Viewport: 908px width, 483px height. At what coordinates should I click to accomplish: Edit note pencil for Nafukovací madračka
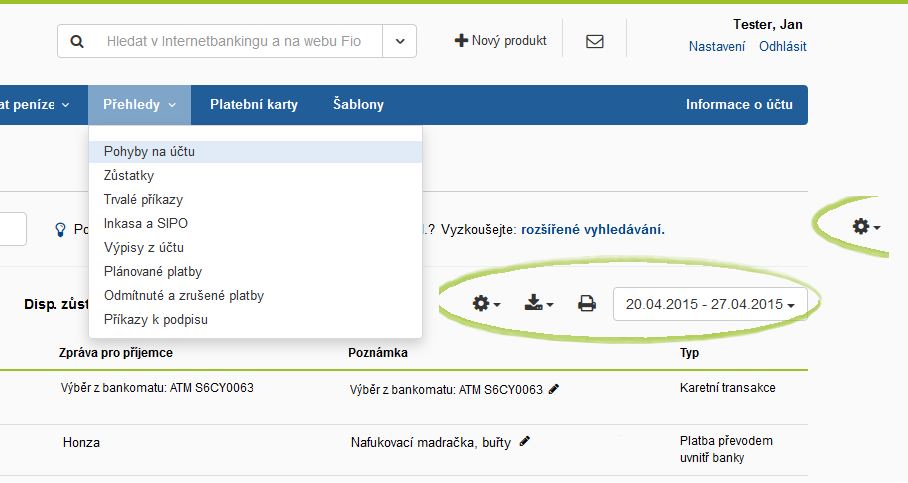(x=525, y=441)
